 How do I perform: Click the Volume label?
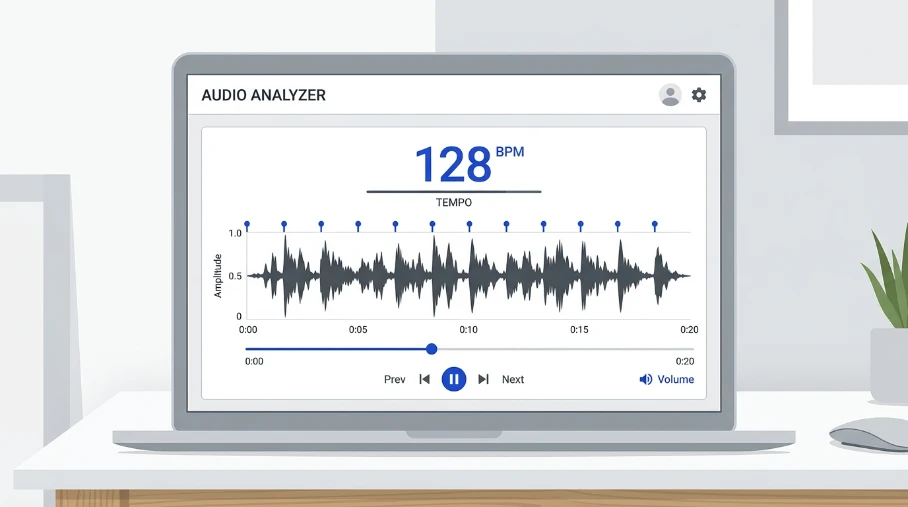(676, 379)
